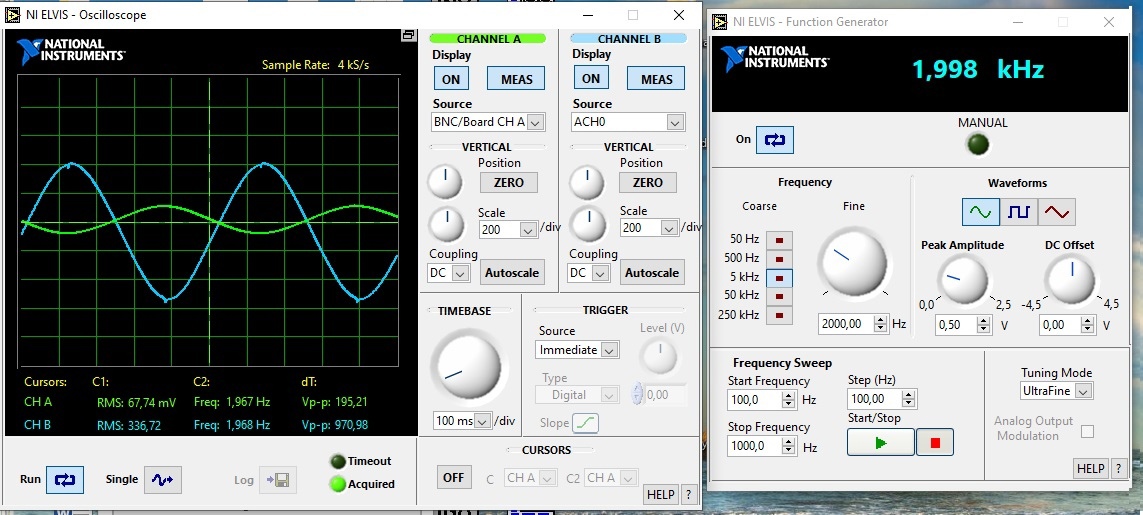The image size is (1143, 515).
Task: Click the 1,998 kHz frequency readout
Action: pyautogui.click(x=978, y=69)
